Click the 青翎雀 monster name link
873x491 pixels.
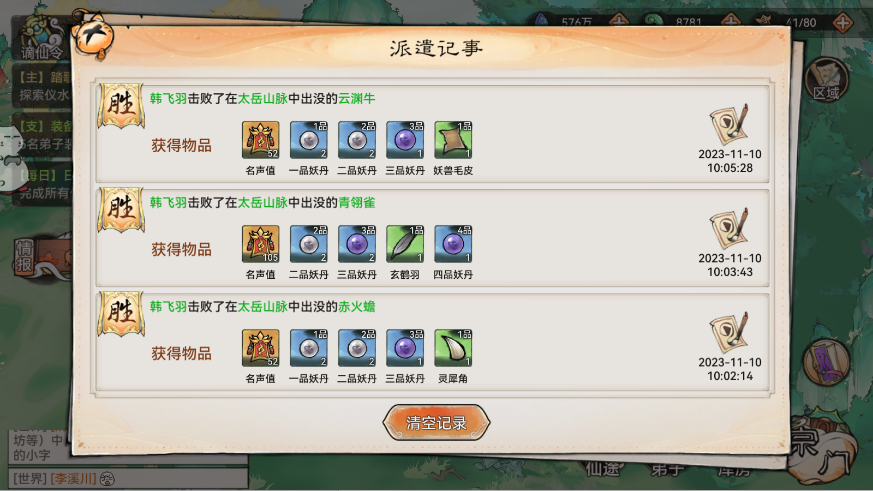(x=357, y=203)
